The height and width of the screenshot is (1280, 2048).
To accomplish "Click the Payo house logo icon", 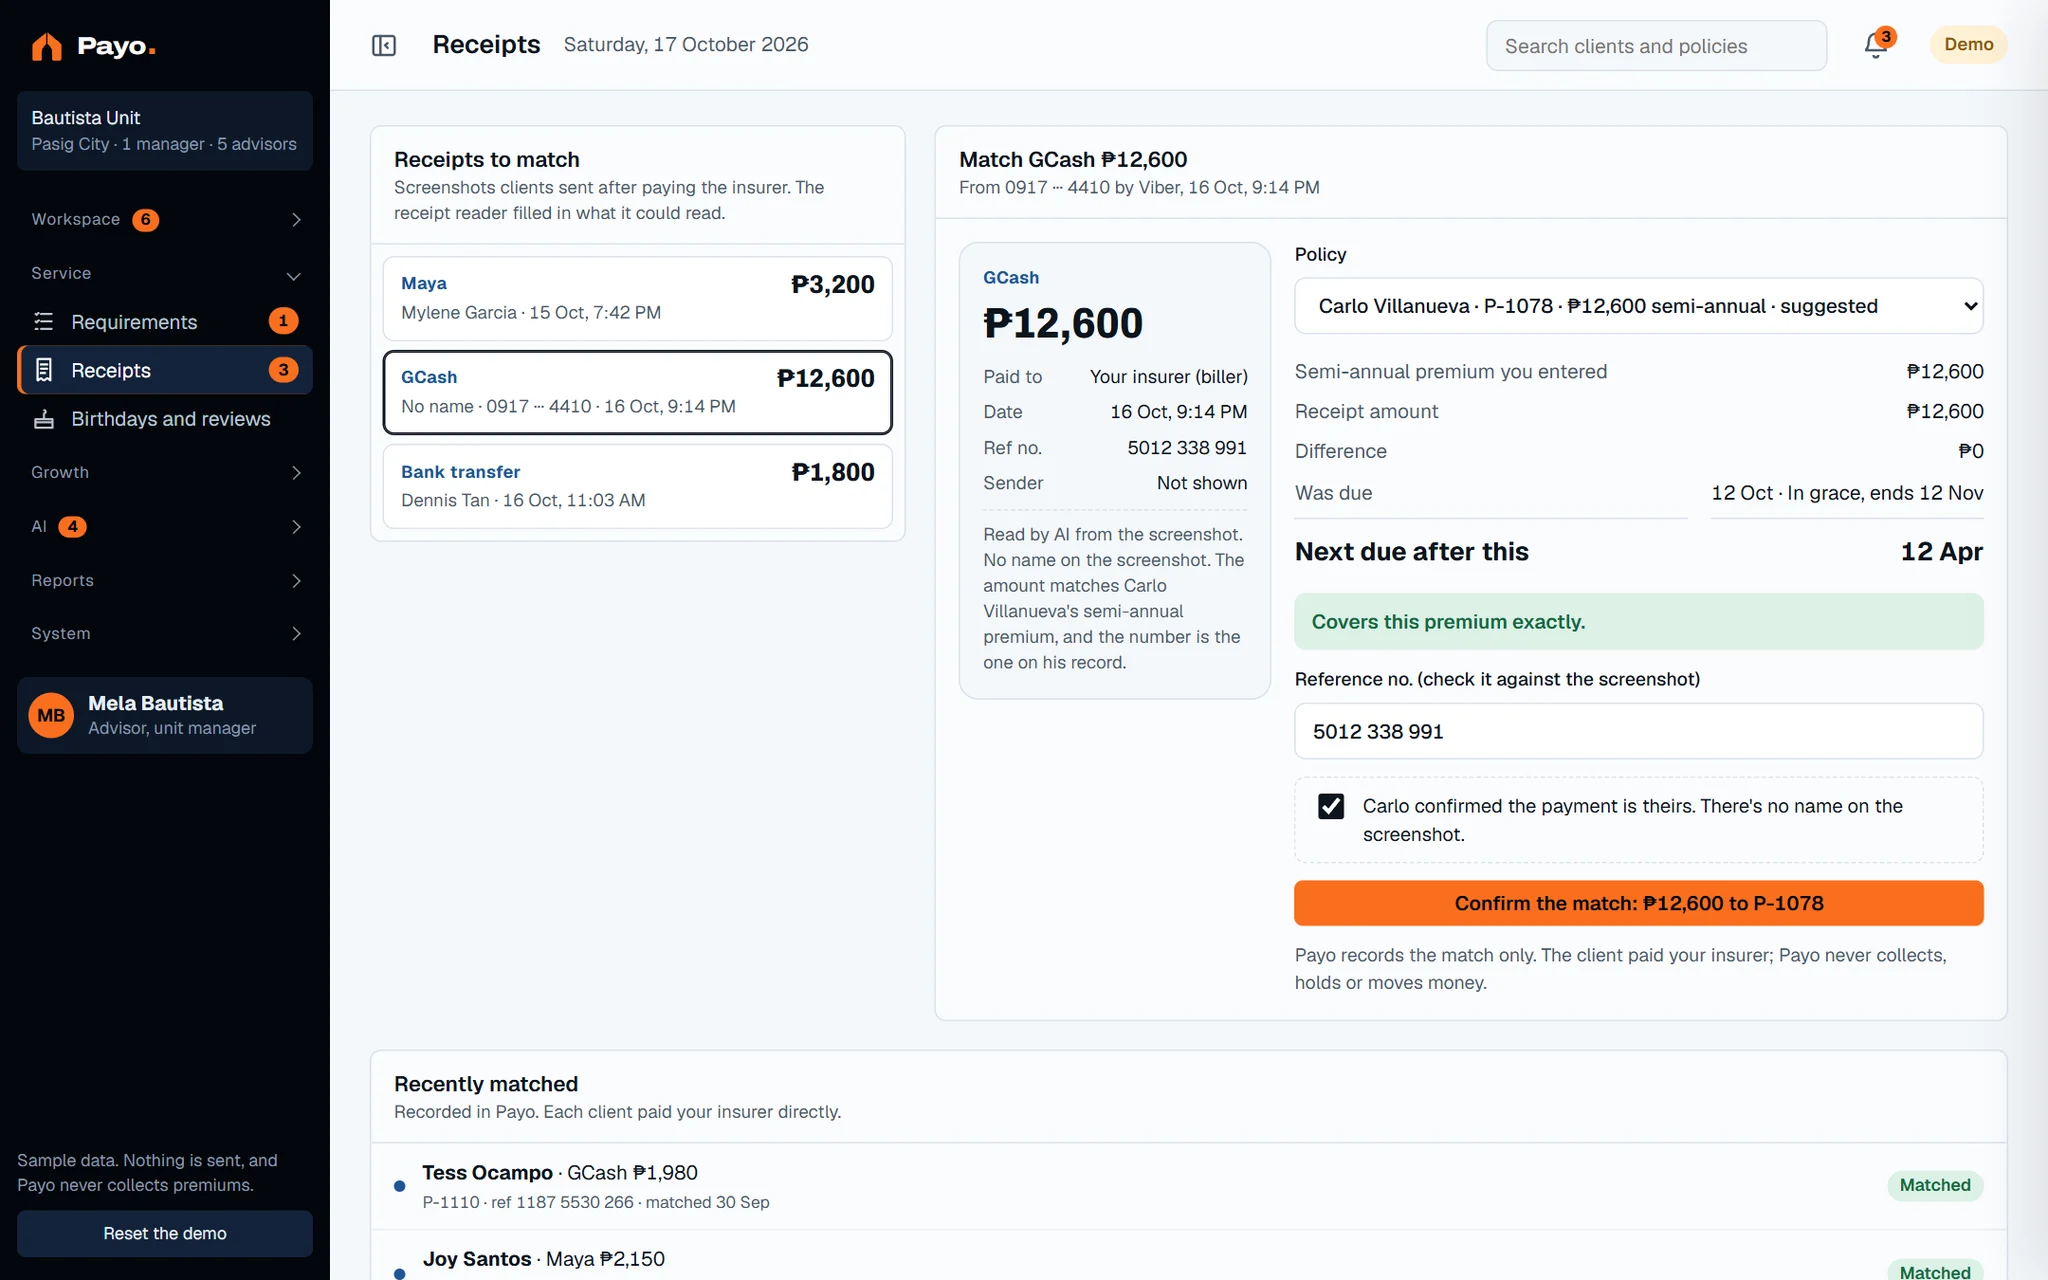I will 46,46.
